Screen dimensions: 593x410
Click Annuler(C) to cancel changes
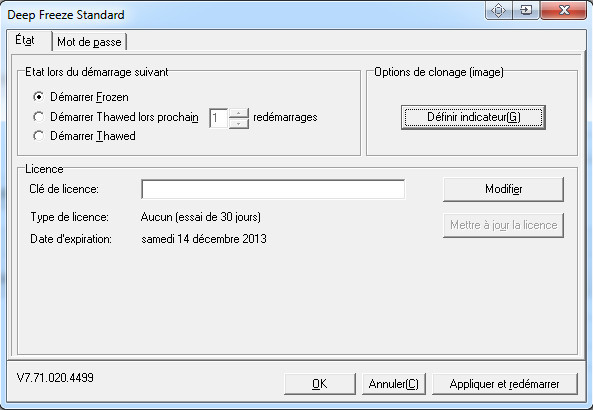pos(394,384)
